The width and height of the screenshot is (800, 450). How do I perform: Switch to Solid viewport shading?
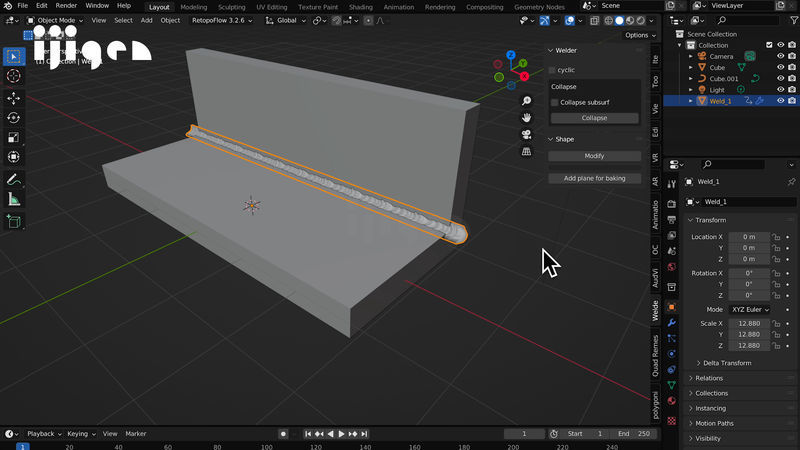coord(619,20)
